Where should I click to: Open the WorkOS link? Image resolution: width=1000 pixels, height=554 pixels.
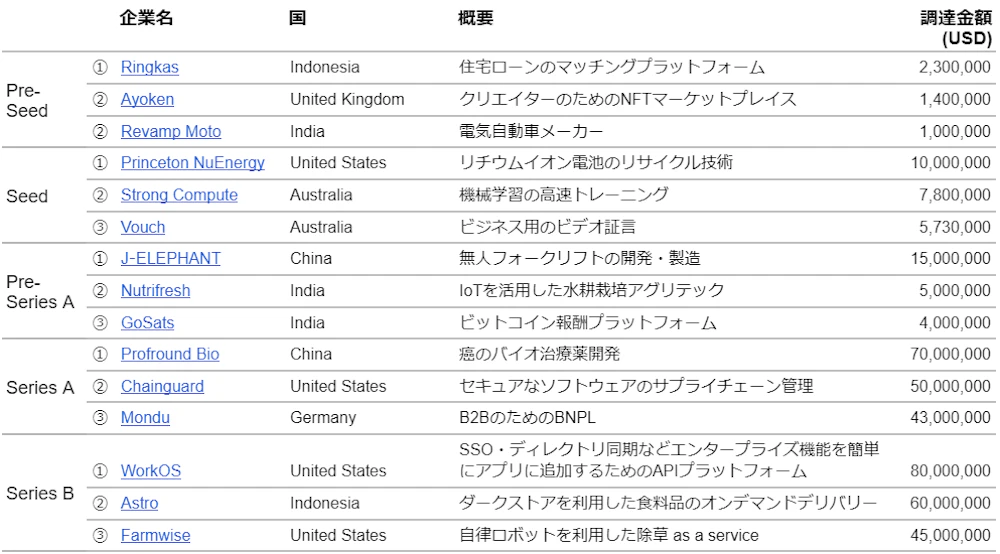tap(151, 471)
